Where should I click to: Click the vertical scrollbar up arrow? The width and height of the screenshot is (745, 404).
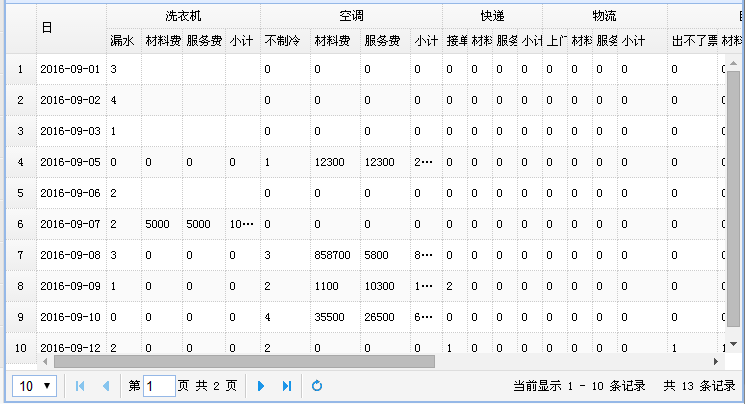[x=733, y=63]
